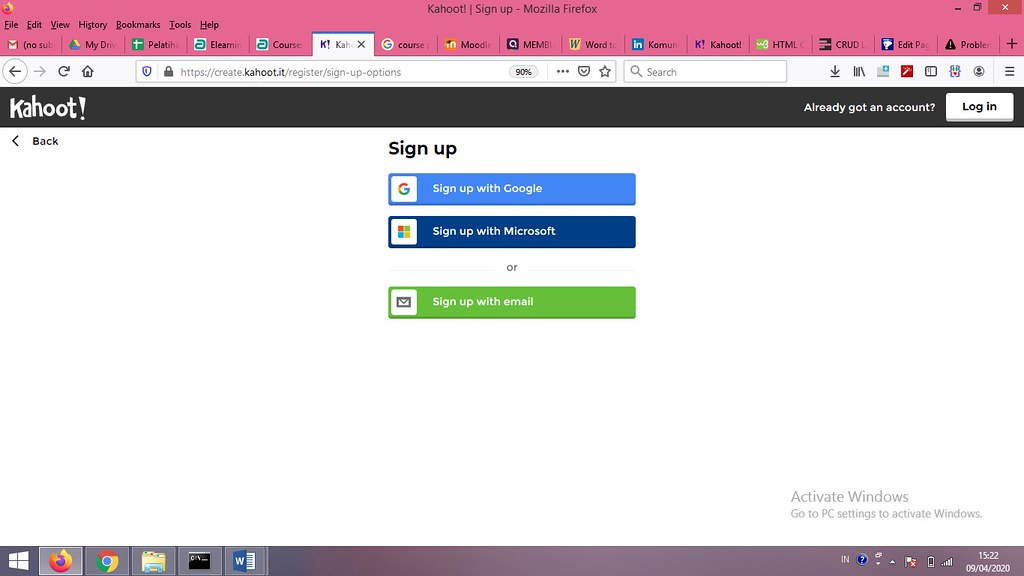Choose Sign up with Microsoft

click(x=511, y=232)
